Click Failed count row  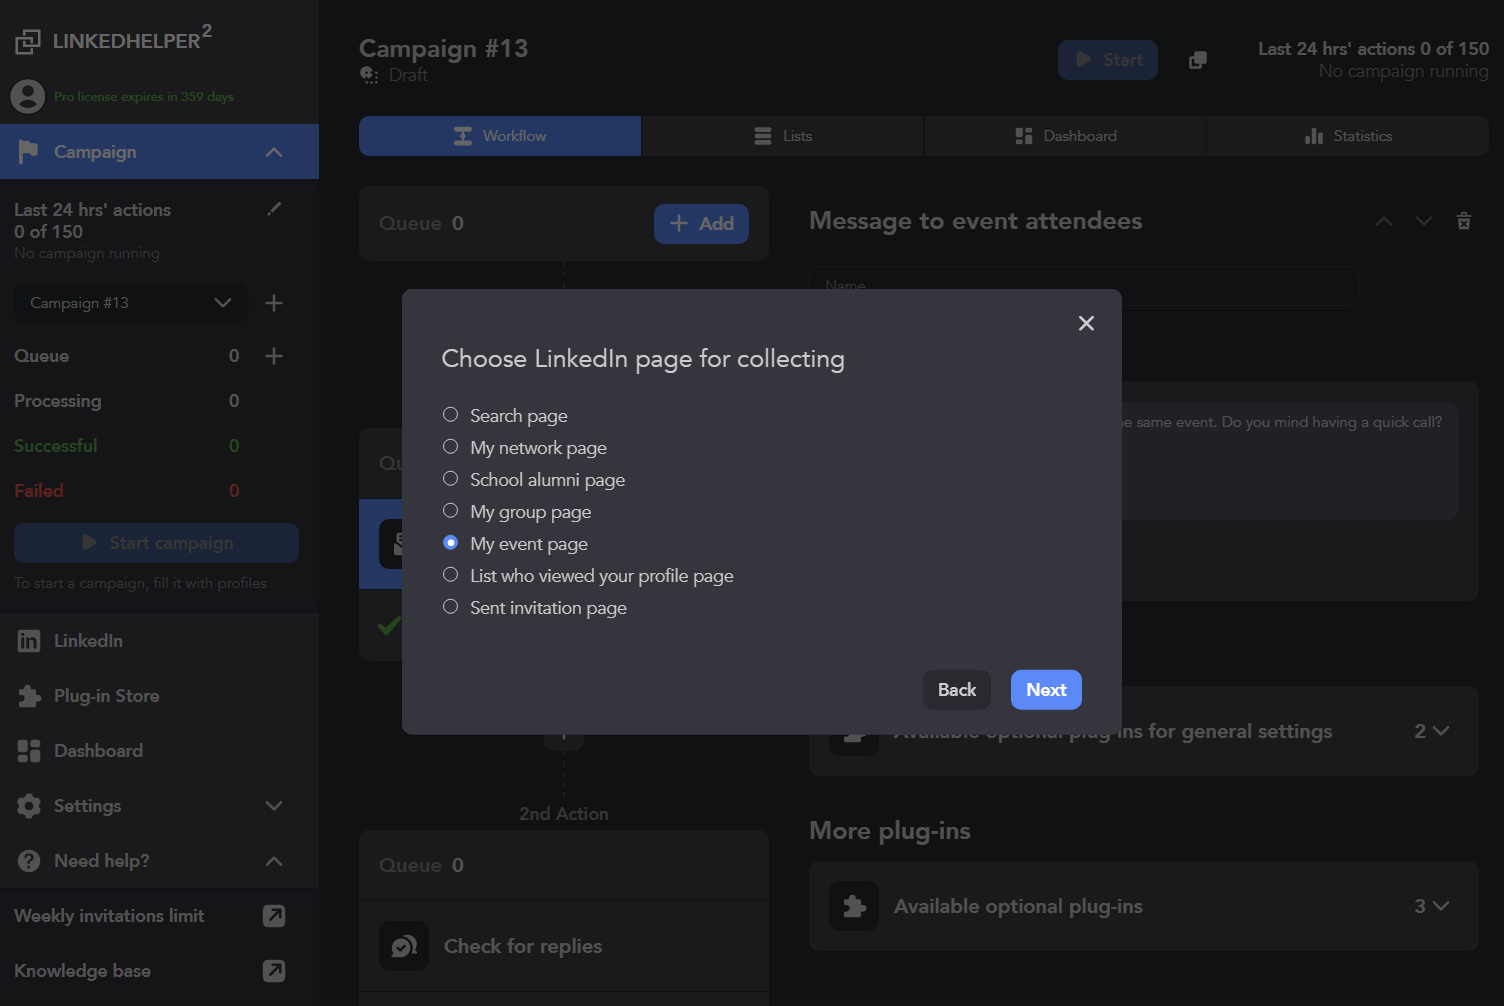click(x=127, y=491)
